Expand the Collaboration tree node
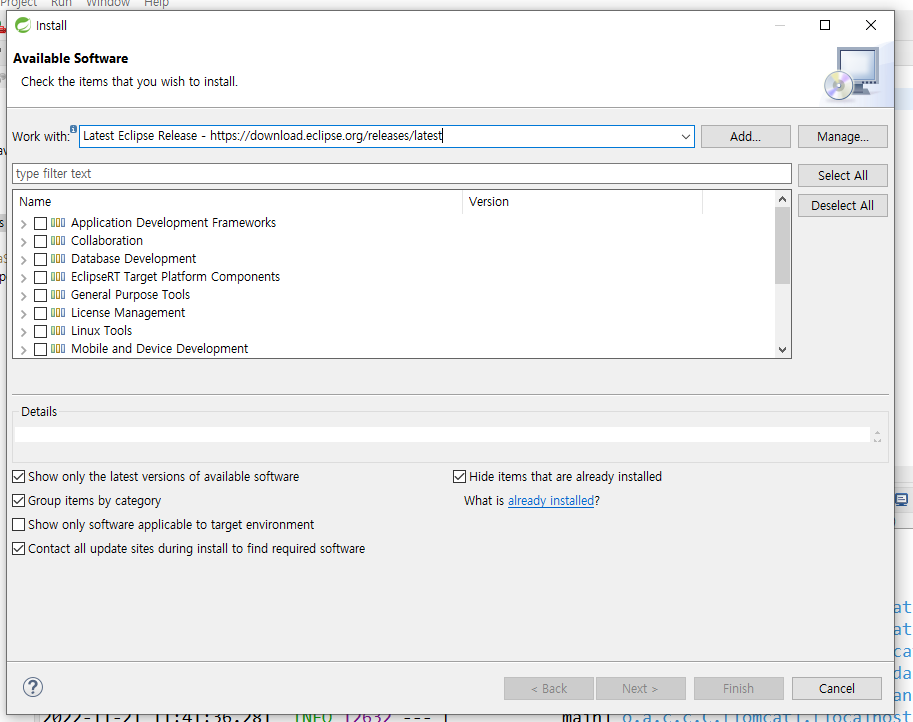Screen dimensions: 913x722 pyautogui.click(x=23, y=242)
